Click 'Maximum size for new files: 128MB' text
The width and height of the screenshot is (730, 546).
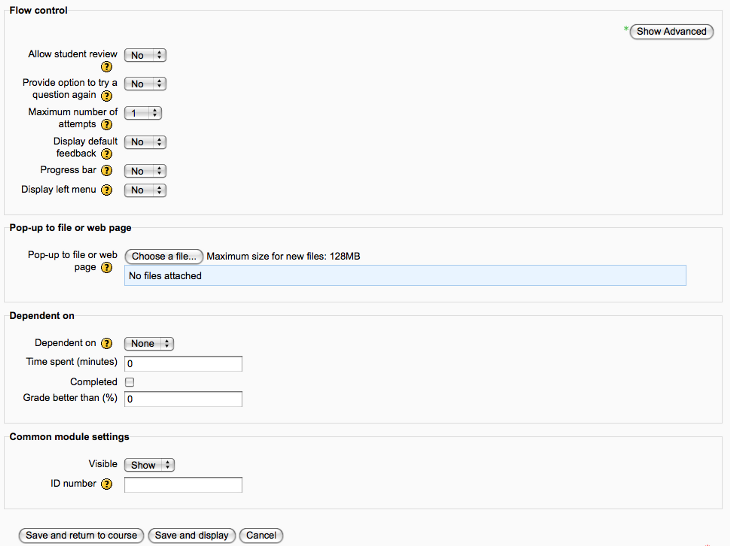click(284, 256)
